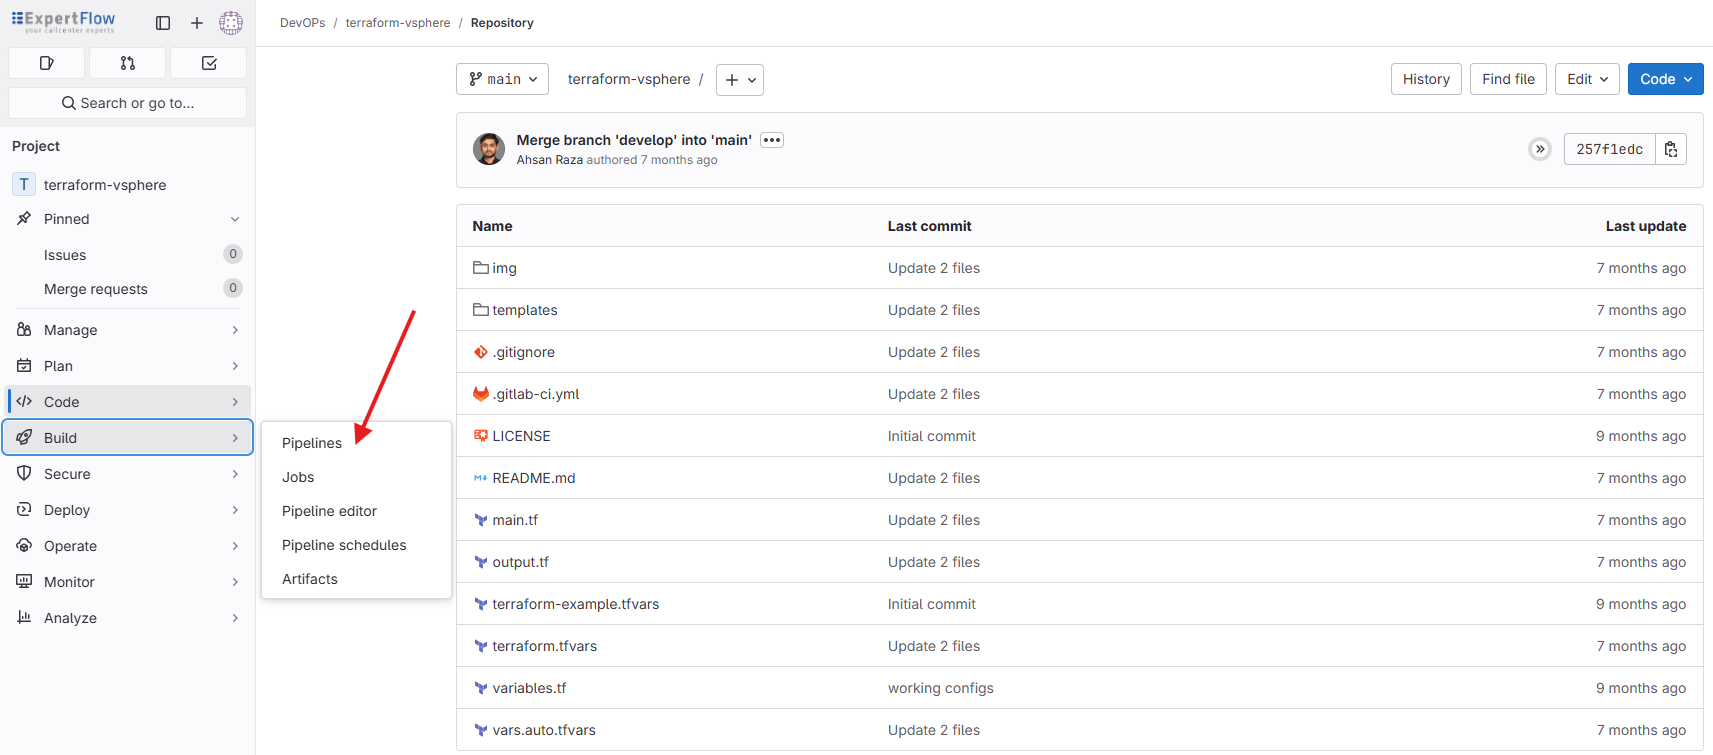Toggle the sidebar collapse icon
The width and height of the screenshot is (1713, 755).
pyautogui.click(x=163, y=23)
